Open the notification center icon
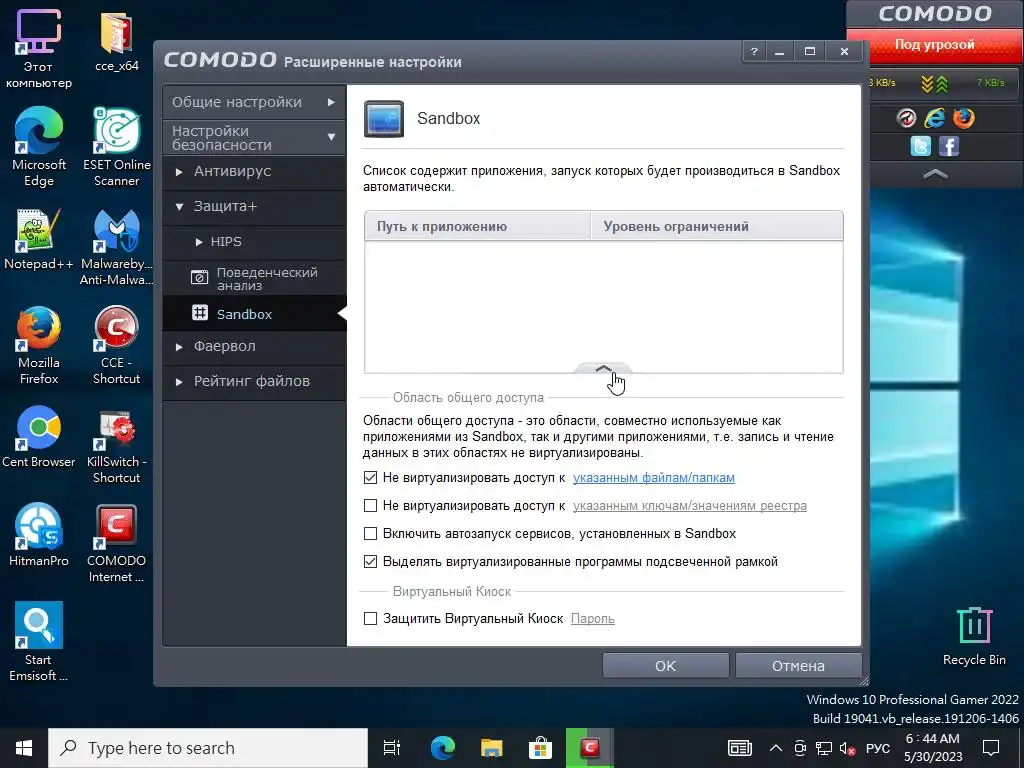This screenshot has height=768, width=1024. pos(991,748)
